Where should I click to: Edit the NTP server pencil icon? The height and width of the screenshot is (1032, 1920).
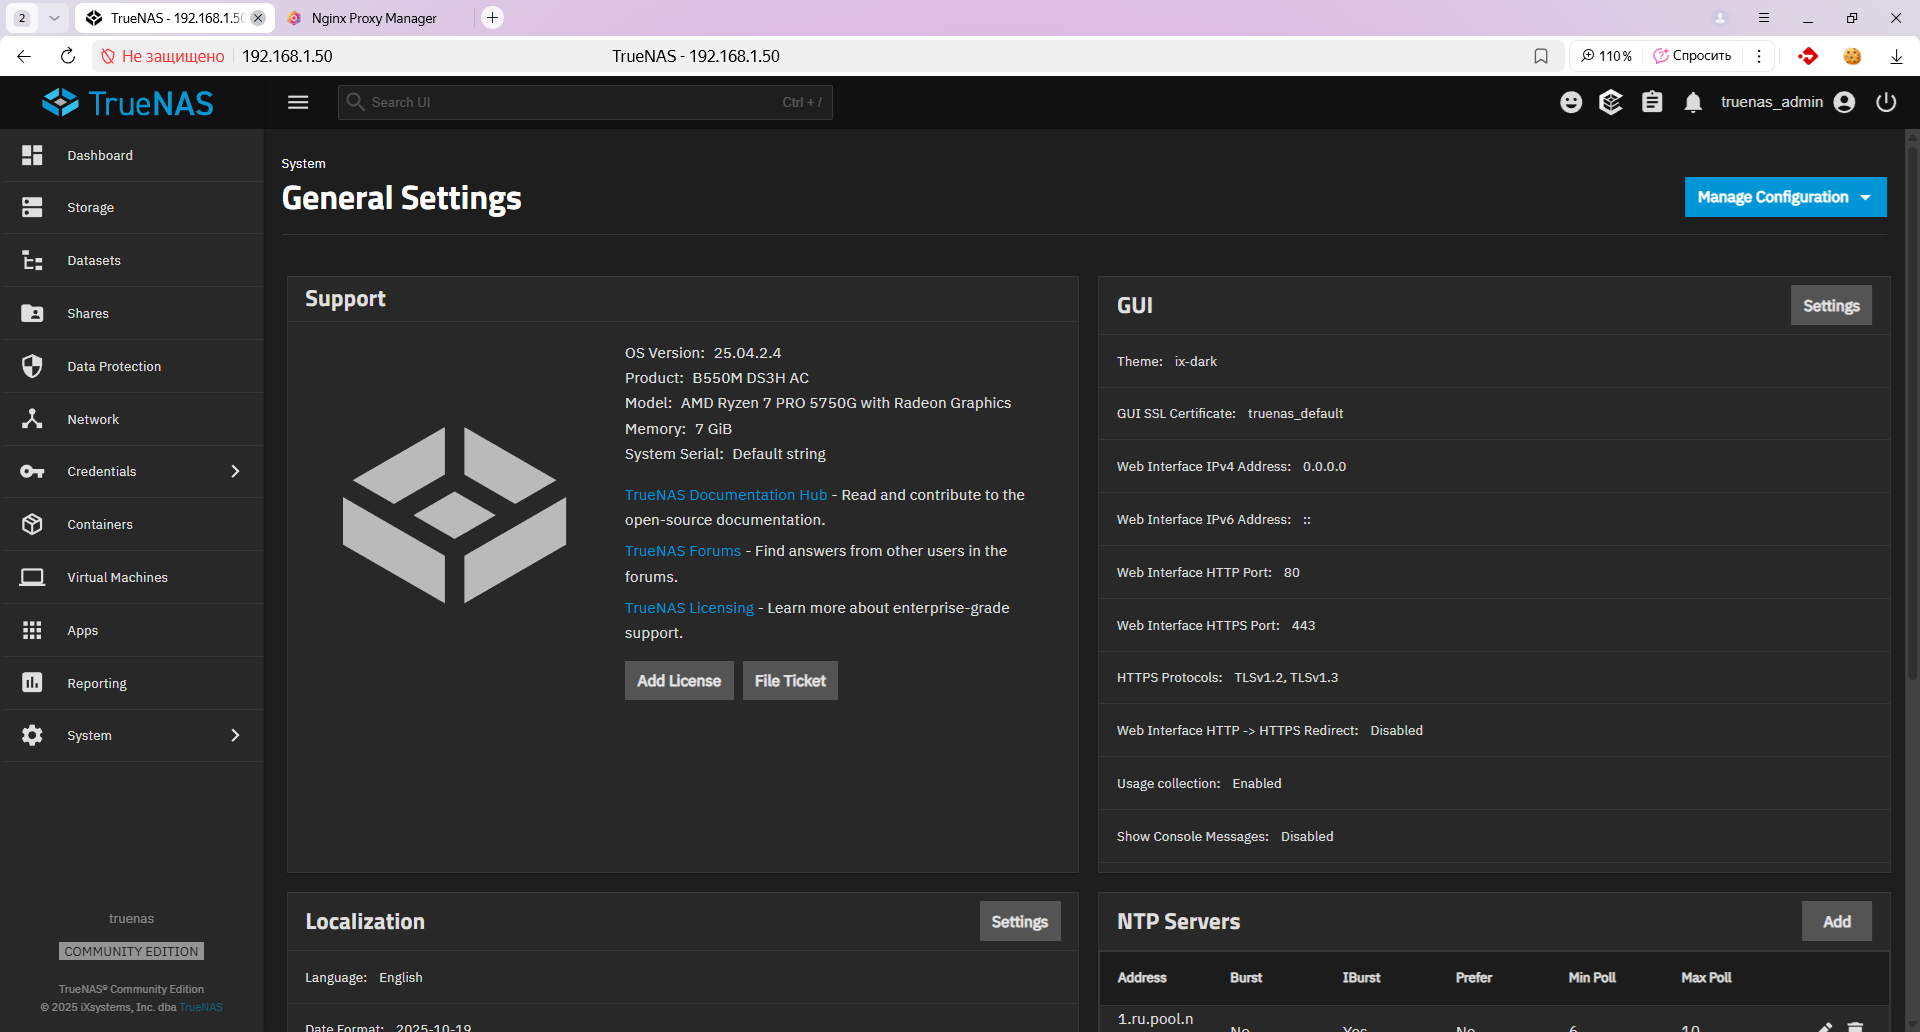(x=1825, y=1026)
